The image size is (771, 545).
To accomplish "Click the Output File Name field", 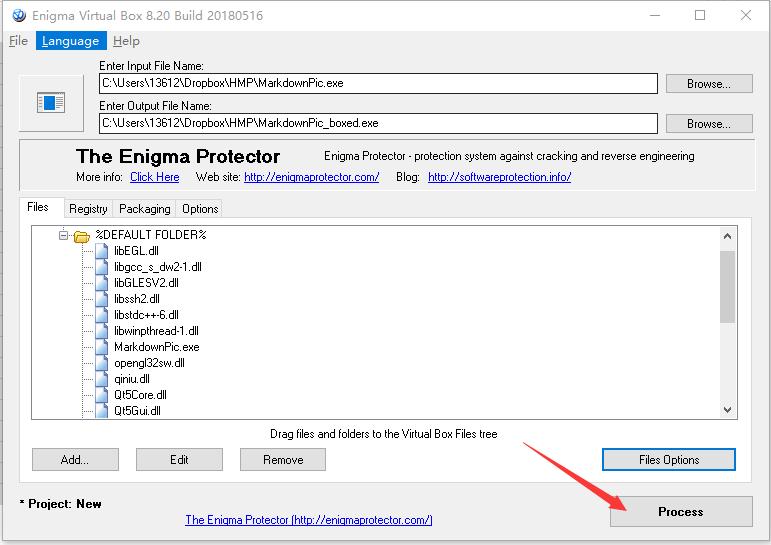I will pyautogui.click(x=378, y=123).
